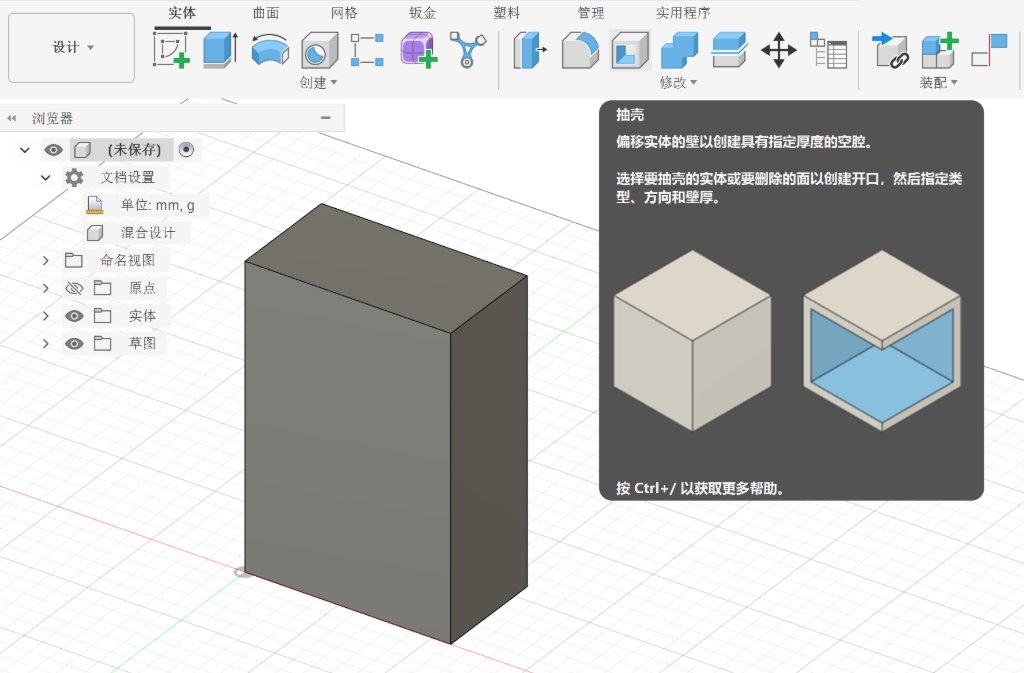Switch to the 钣金 ribbon tab
1024x673 pixels.
click(x=421, y=13)
